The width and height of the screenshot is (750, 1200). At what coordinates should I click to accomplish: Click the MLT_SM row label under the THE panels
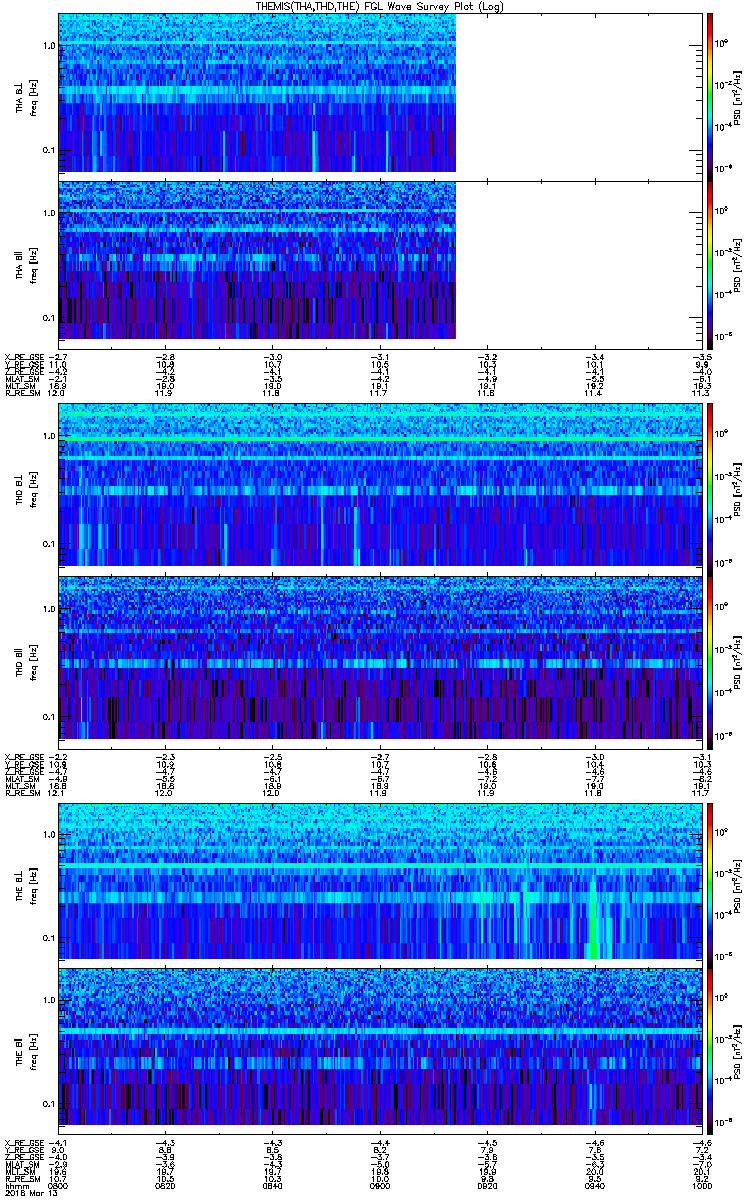point(19,1172)
